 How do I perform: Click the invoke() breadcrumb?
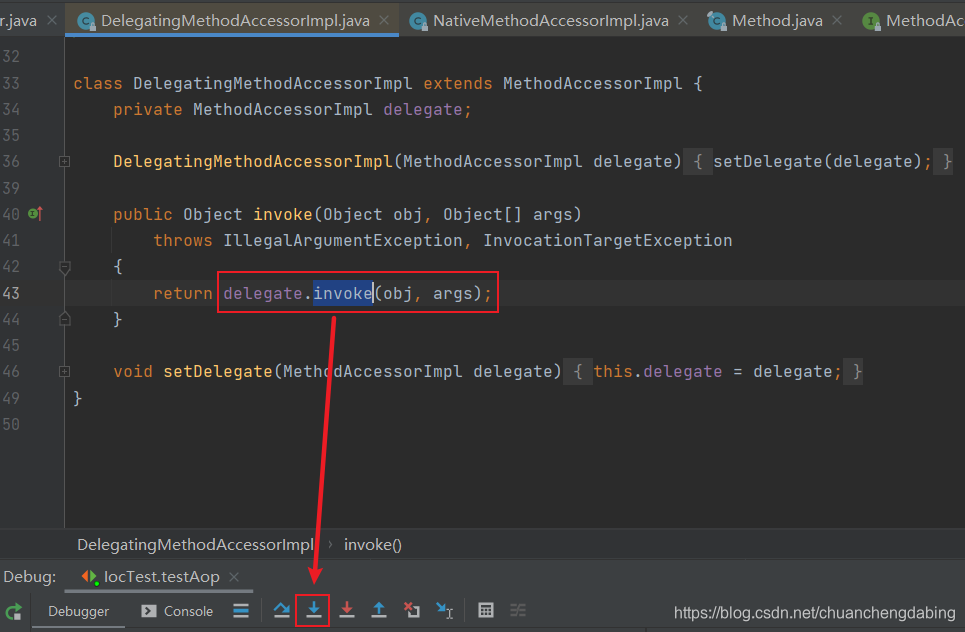click(373, 545)
